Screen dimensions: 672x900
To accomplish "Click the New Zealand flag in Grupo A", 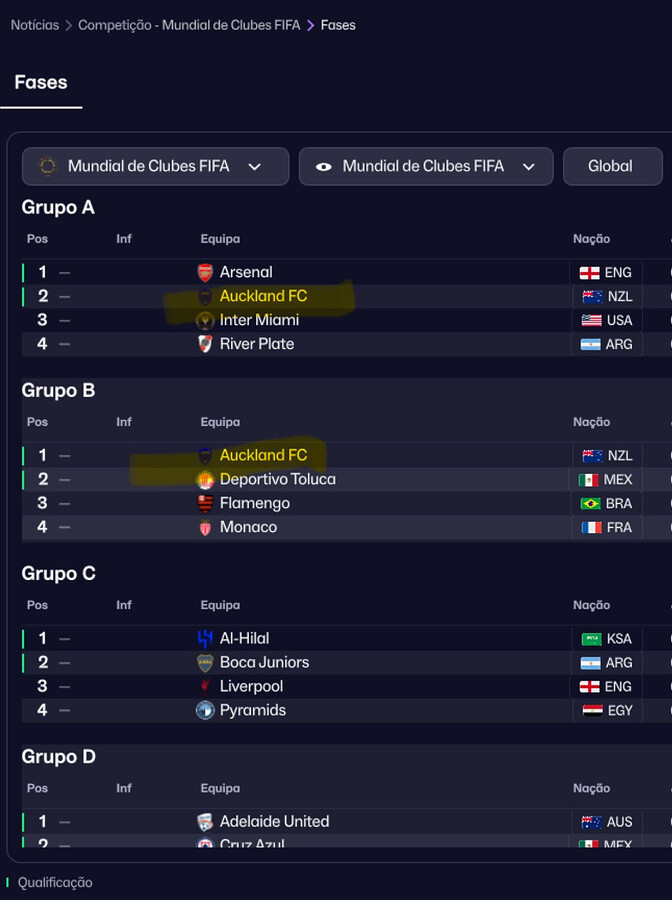I will click(x=592, y=296).
